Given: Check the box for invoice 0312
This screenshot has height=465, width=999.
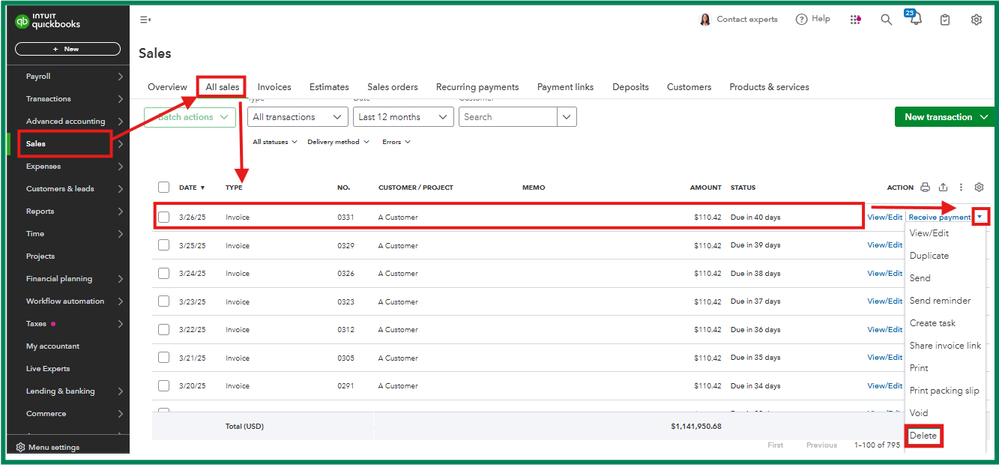Looking at the screenshot, I should (x=164, y=329).
